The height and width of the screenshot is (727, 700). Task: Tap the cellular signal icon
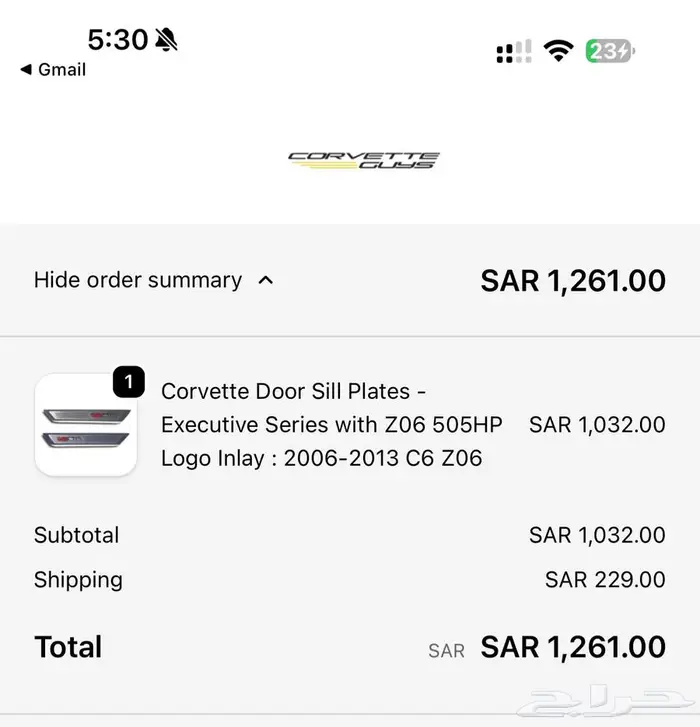[x=514, y=52]
